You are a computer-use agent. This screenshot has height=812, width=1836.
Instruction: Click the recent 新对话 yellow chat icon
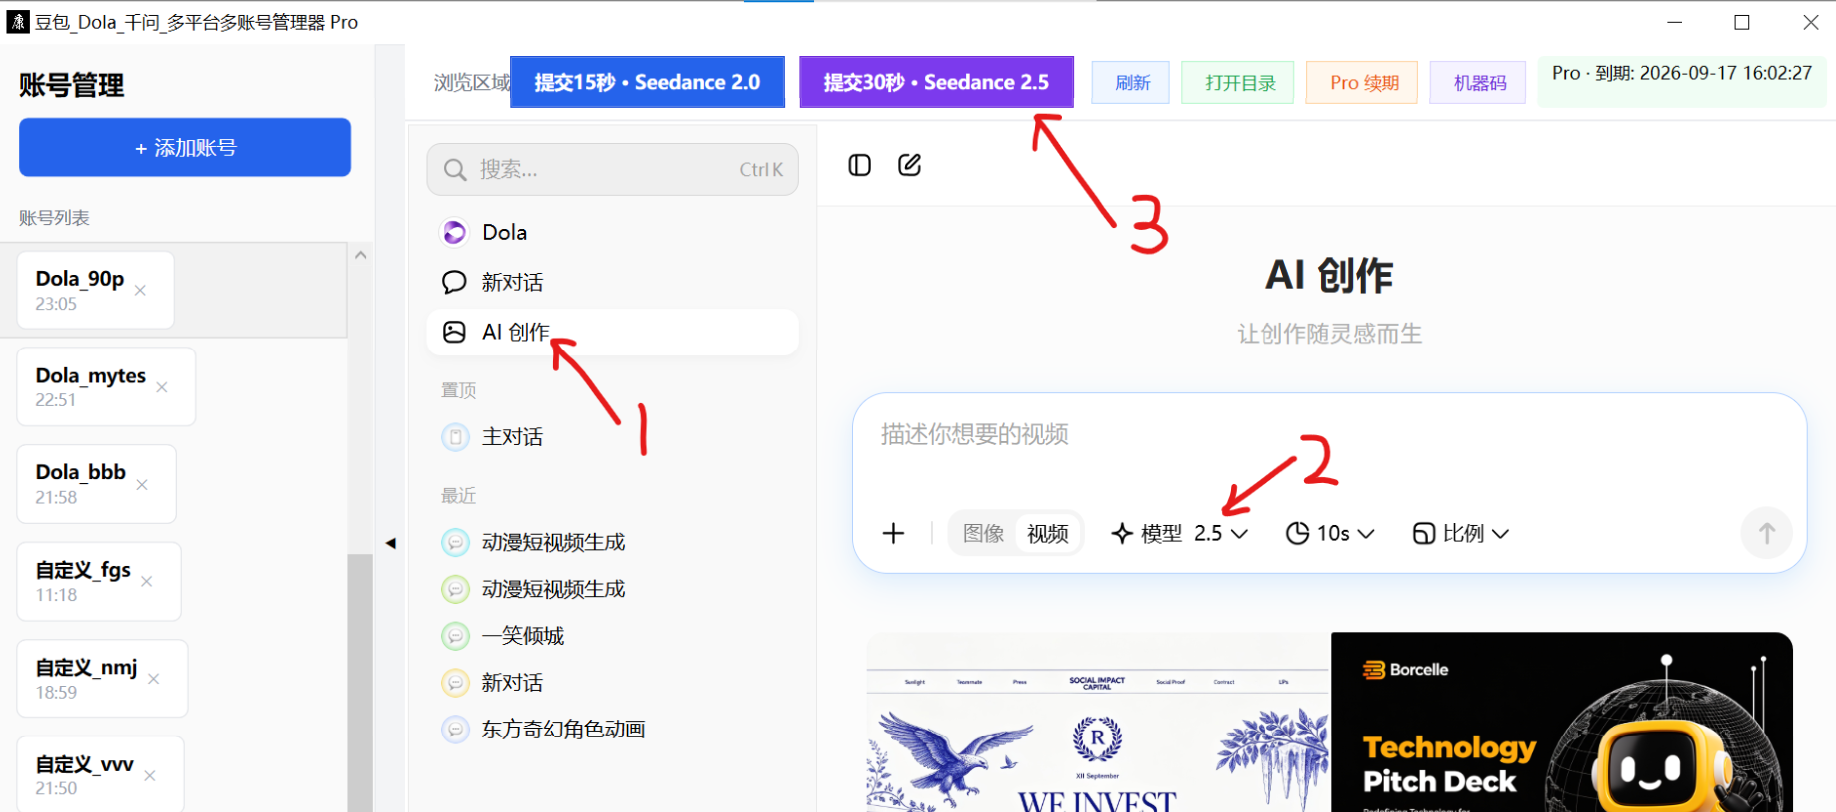coord(455,683)
